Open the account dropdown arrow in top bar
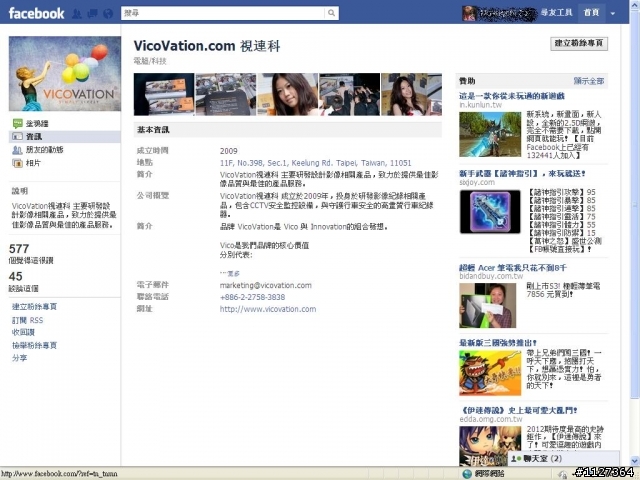Image resolution: width=640 pixels, height=480 pixels. click(613, 13)
